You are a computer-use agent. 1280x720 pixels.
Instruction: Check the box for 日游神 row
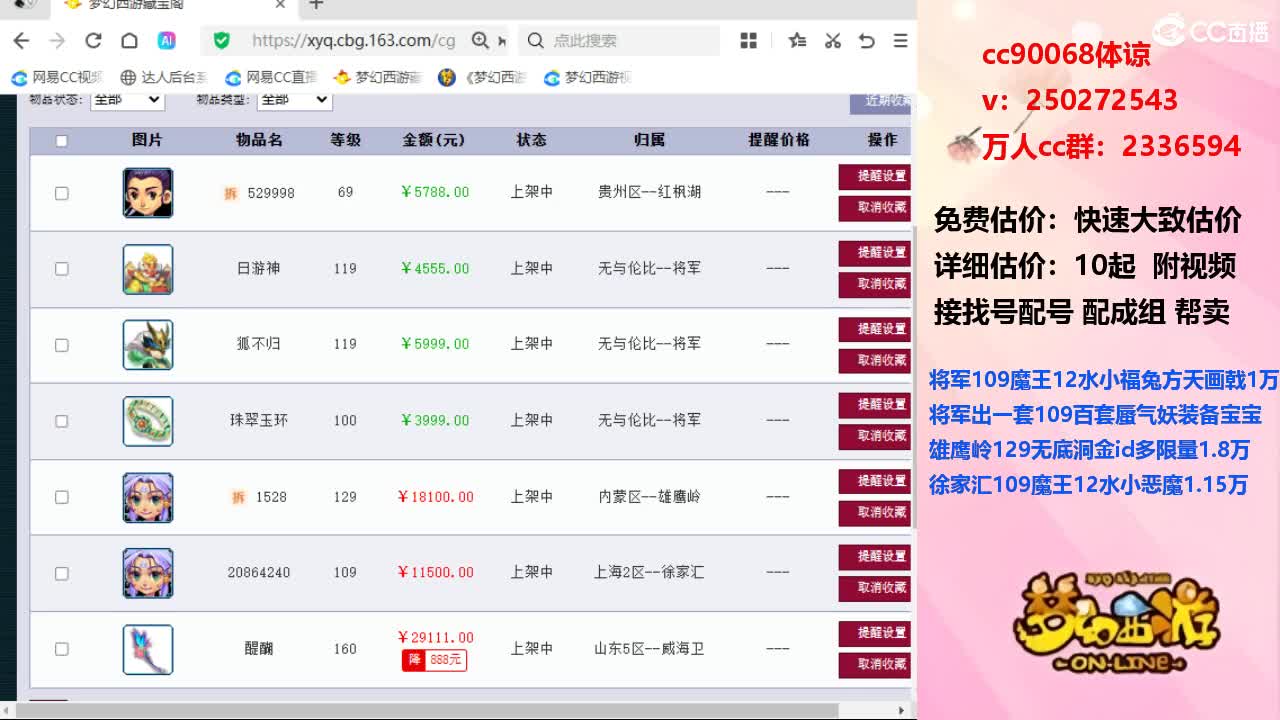[x=61, y=269]
